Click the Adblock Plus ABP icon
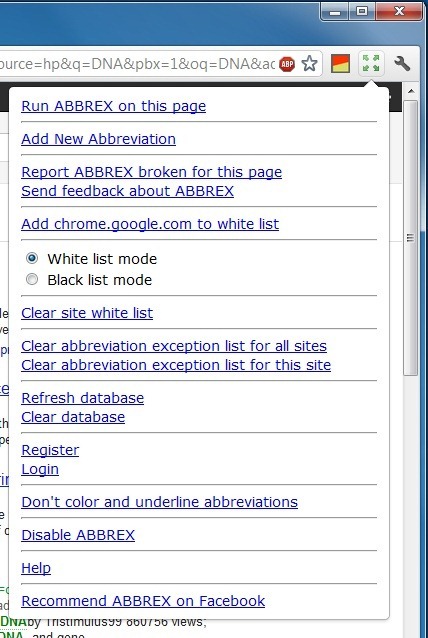This screenshot has height=638, width=428. coord(287,64)
